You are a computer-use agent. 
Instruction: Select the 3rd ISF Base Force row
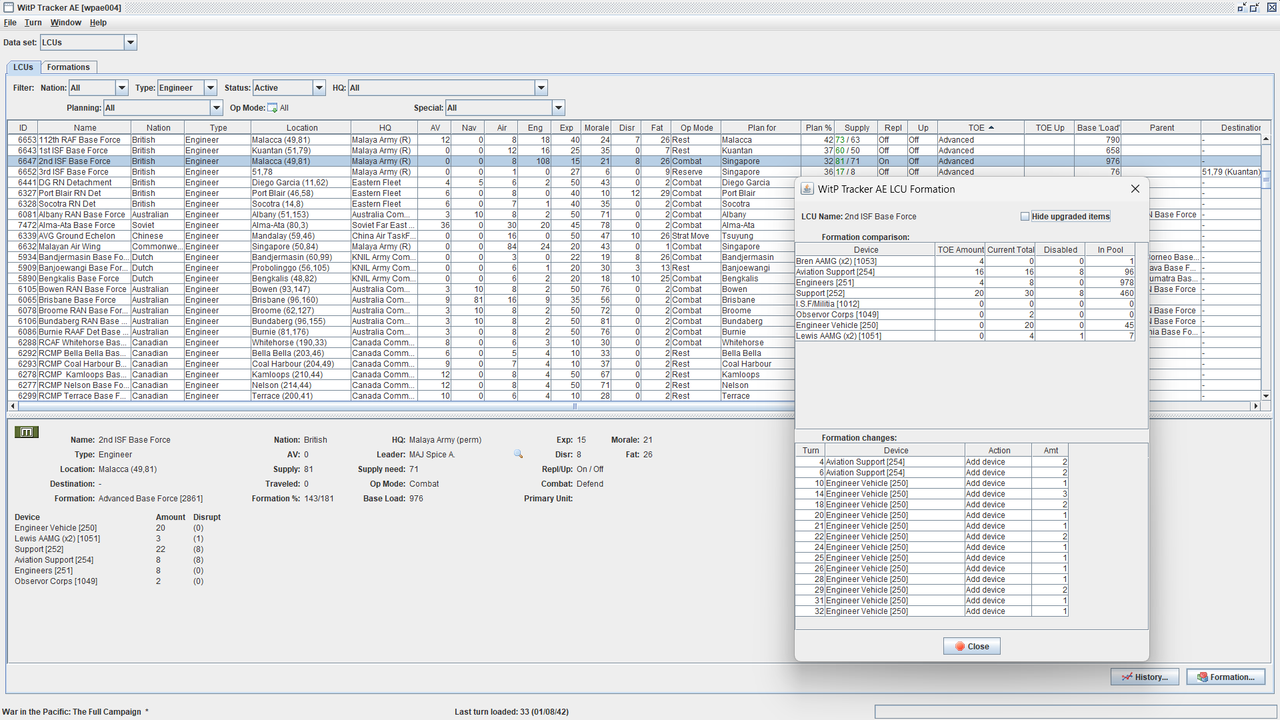point(633,172)
